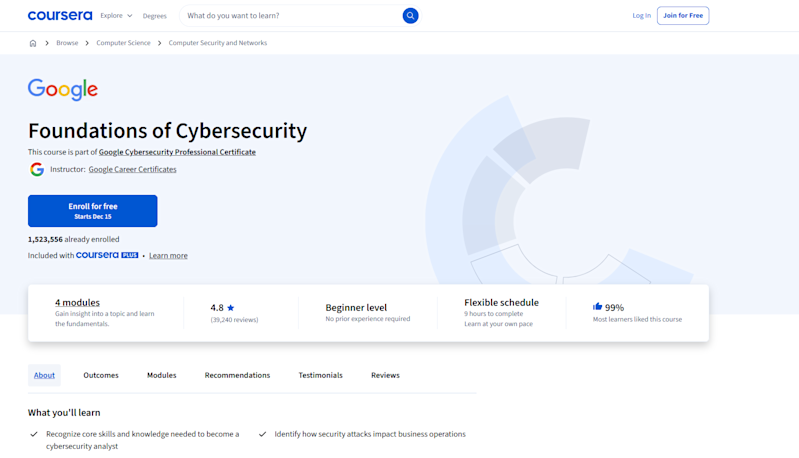This screenshot has height=458, width=799.
Task: Click the Join for Free button
Action: pyautogui.click(x=683, y=16)
